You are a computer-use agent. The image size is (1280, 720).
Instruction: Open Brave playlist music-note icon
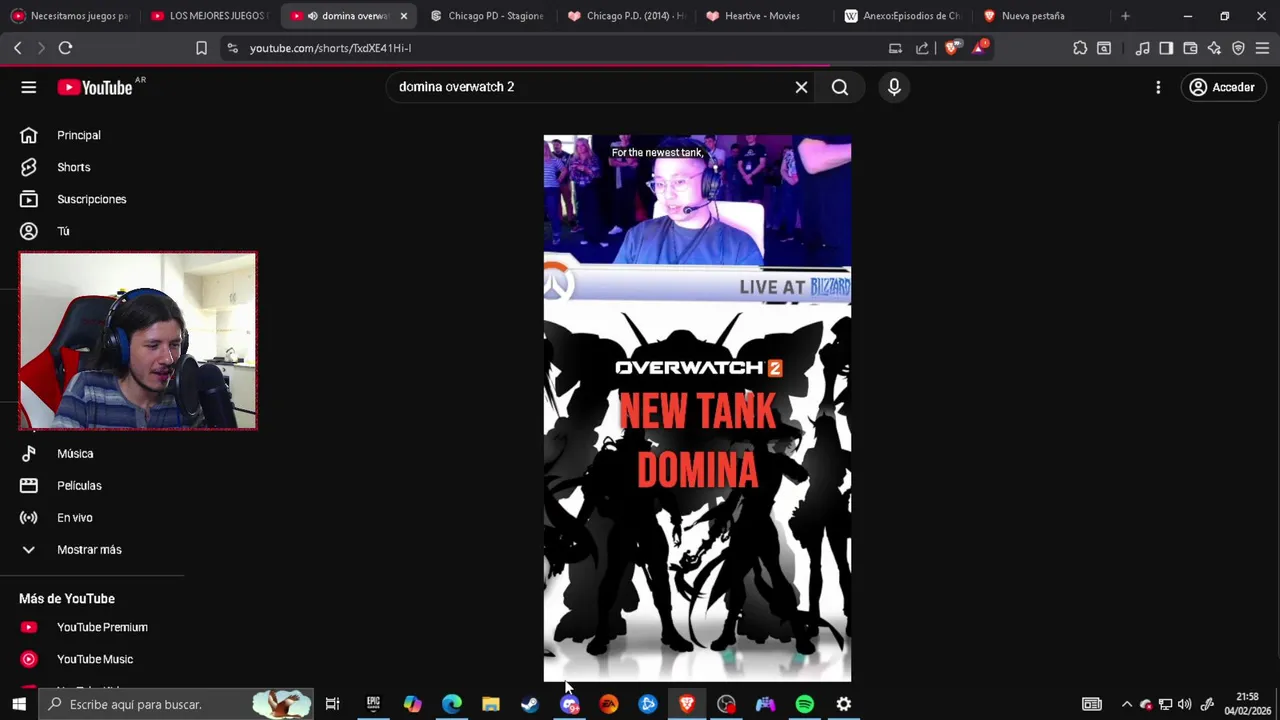click(1143, 48)
